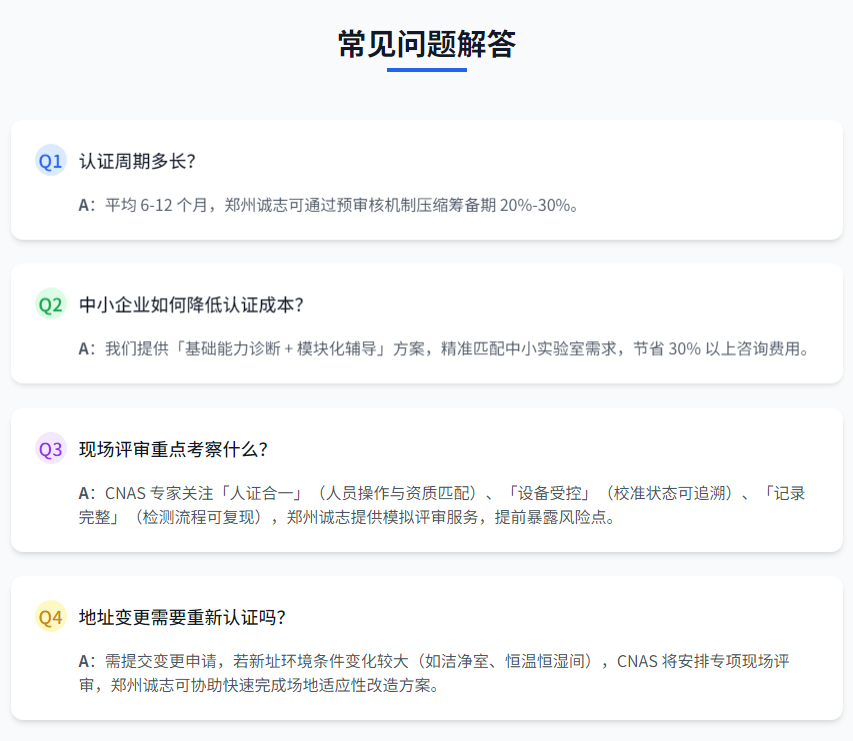Click the "A:" label in Q3 answer
This screenshot has height=741, width=853.
pos(87,493)
